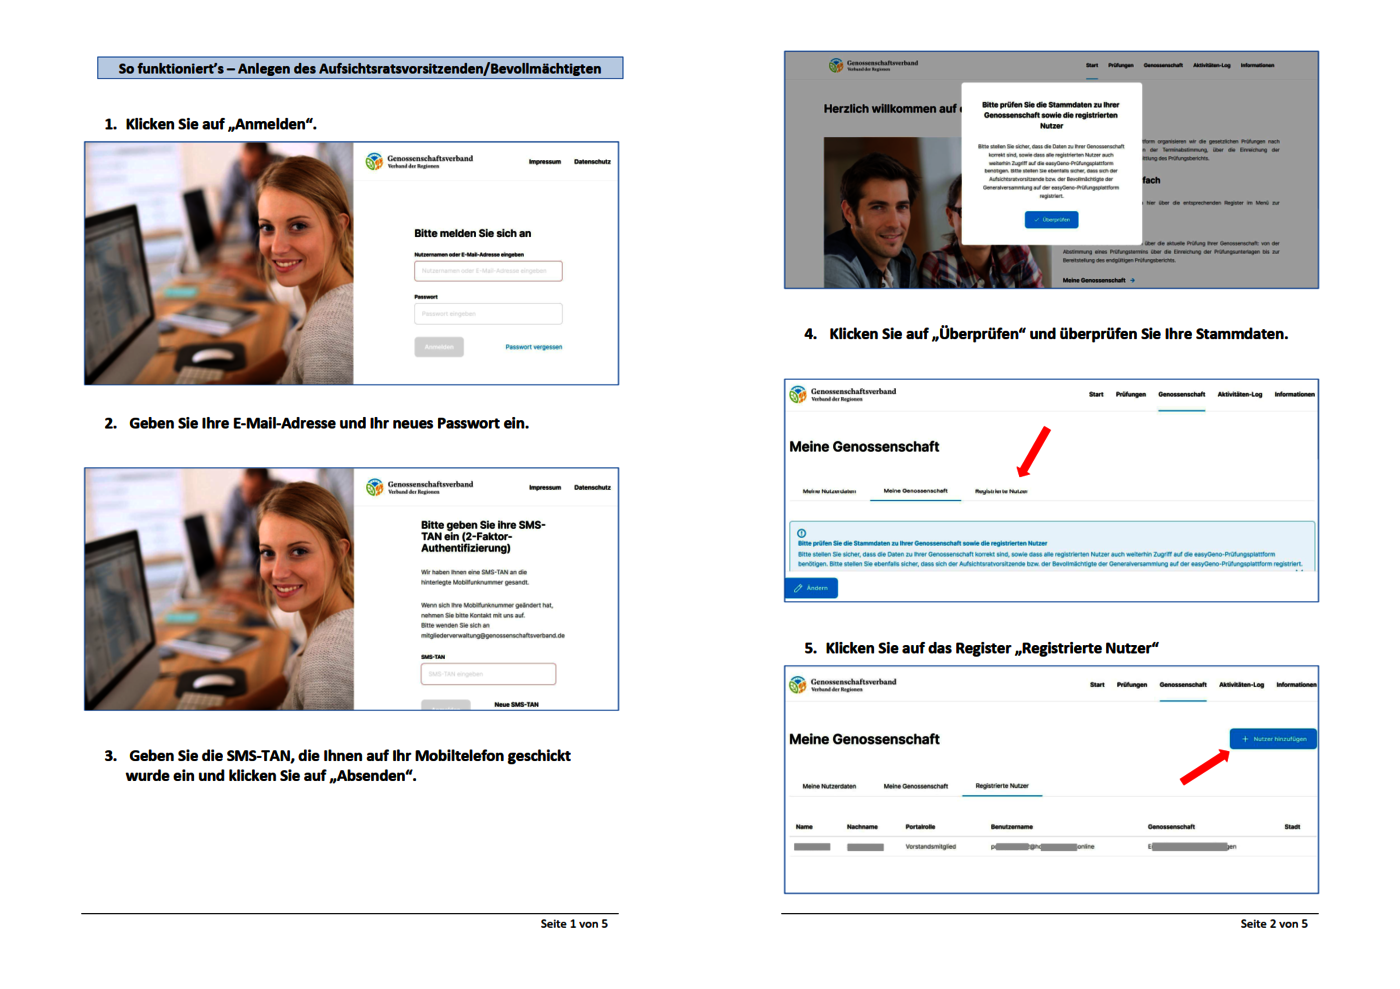Open Impressum in the login screenshot
Viewport: 1400px width, 989px height.
pos(545,162)
